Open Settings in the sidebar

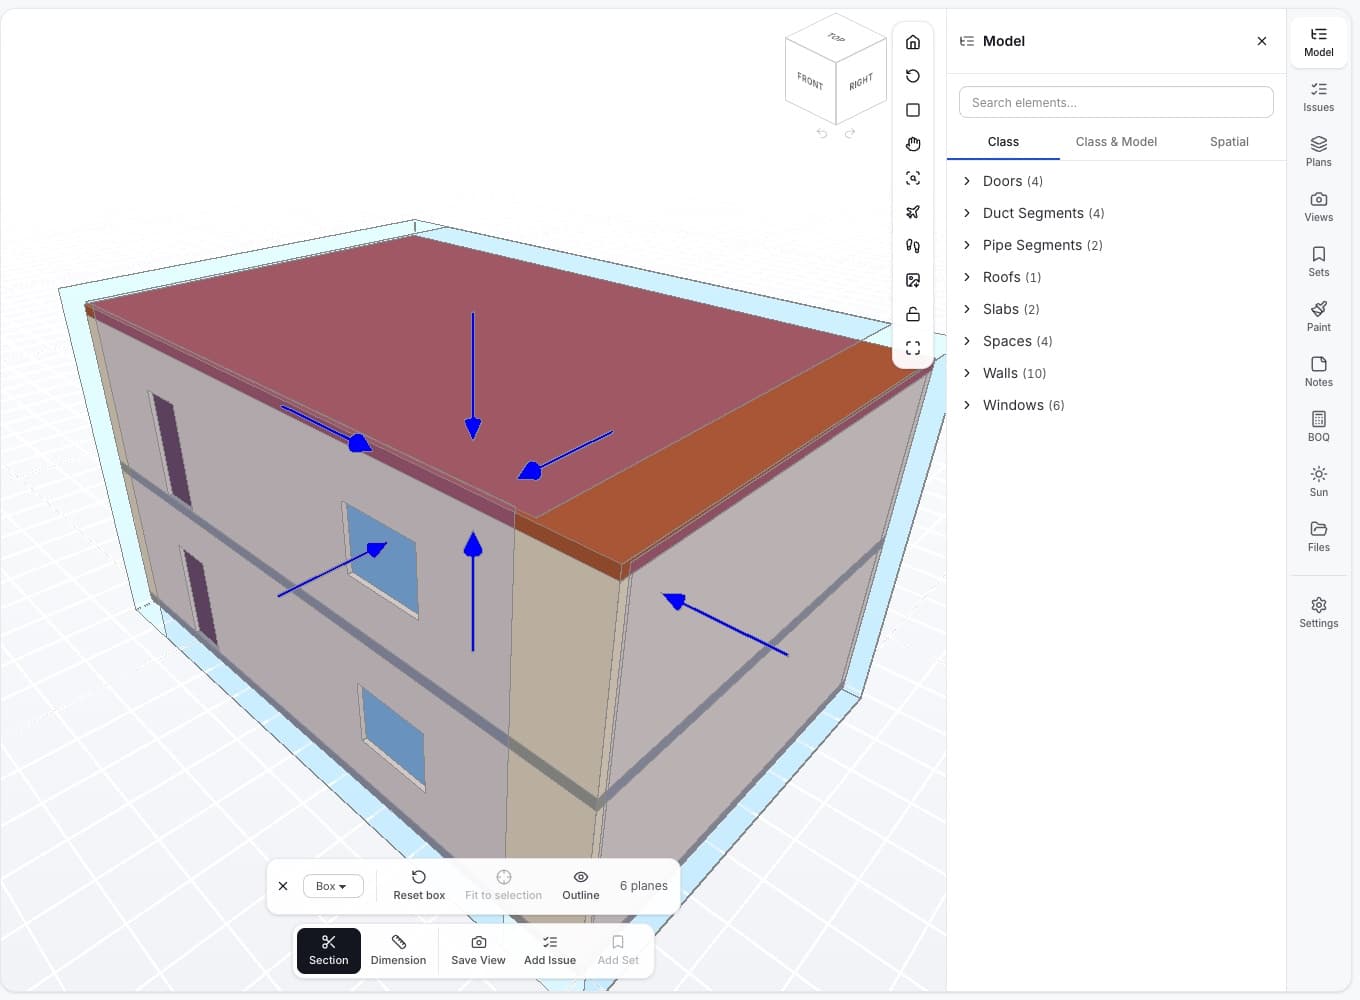1318,612
